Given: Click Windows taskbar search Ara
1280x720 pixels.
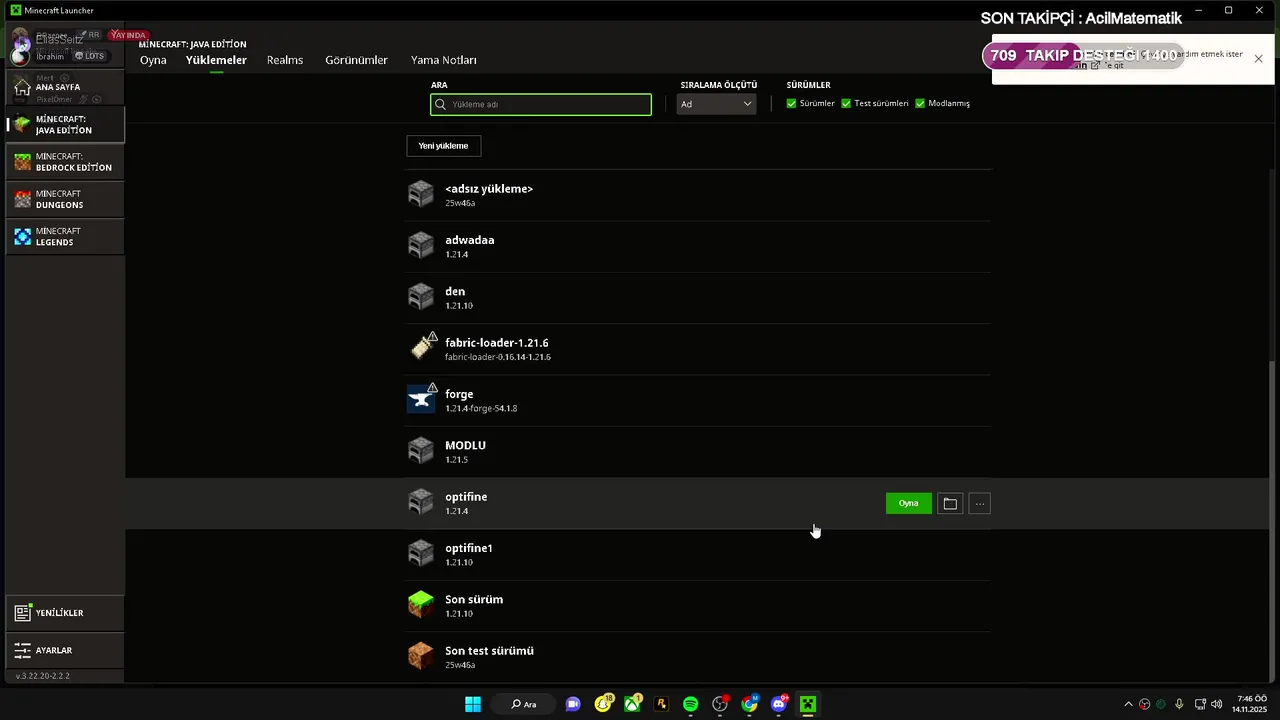Looking at the screenshot, I should [x=523, y=704].
